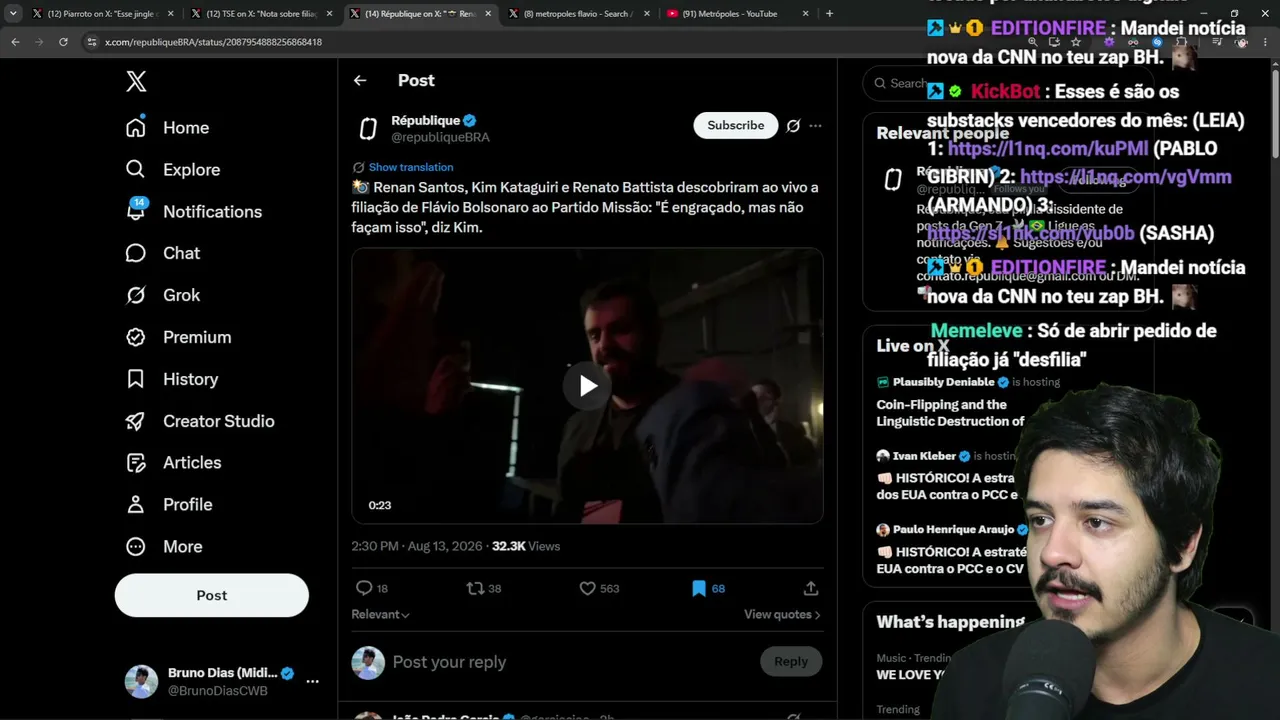Click the Reply button next to reply field

point(791,661)
